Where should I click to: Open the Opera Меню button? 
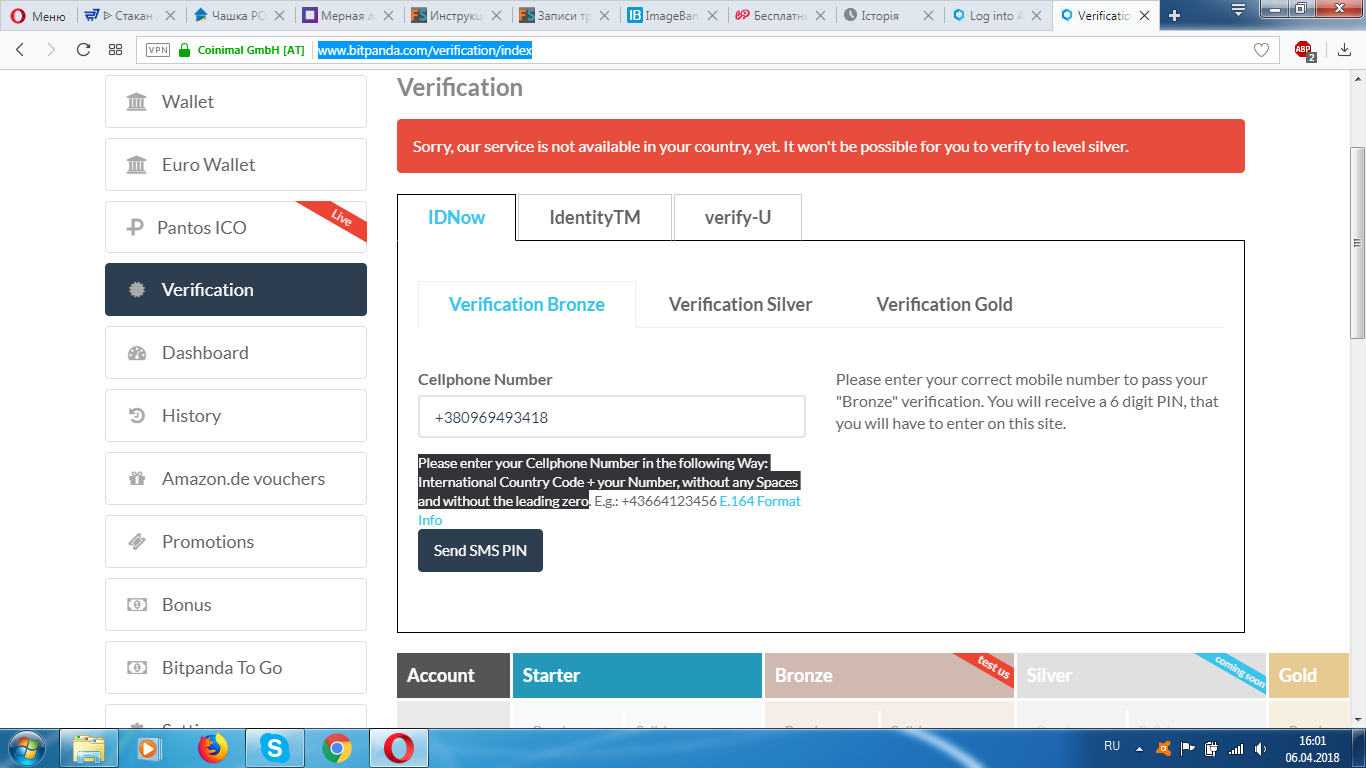click(38, 16)
